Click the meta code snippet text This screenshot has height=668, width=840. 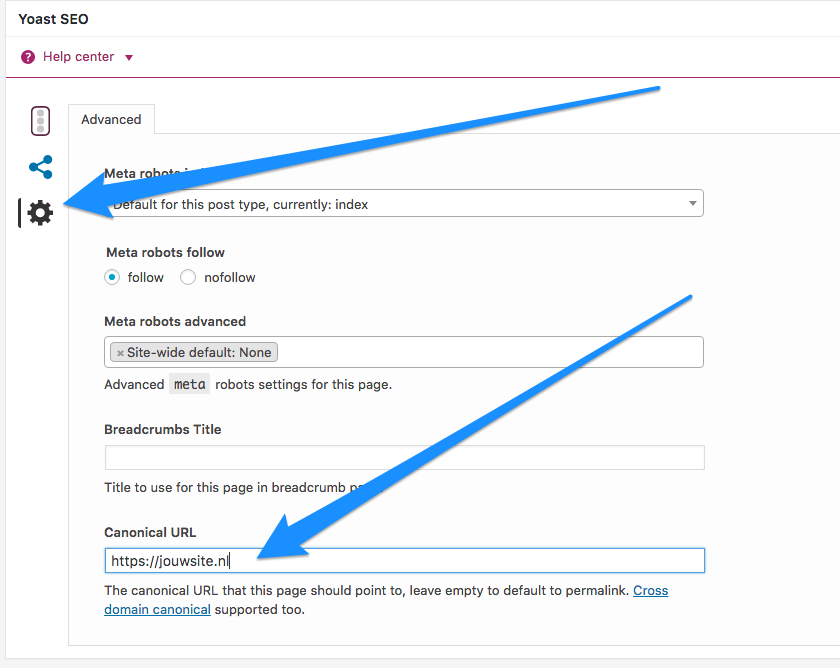point(189,384)
